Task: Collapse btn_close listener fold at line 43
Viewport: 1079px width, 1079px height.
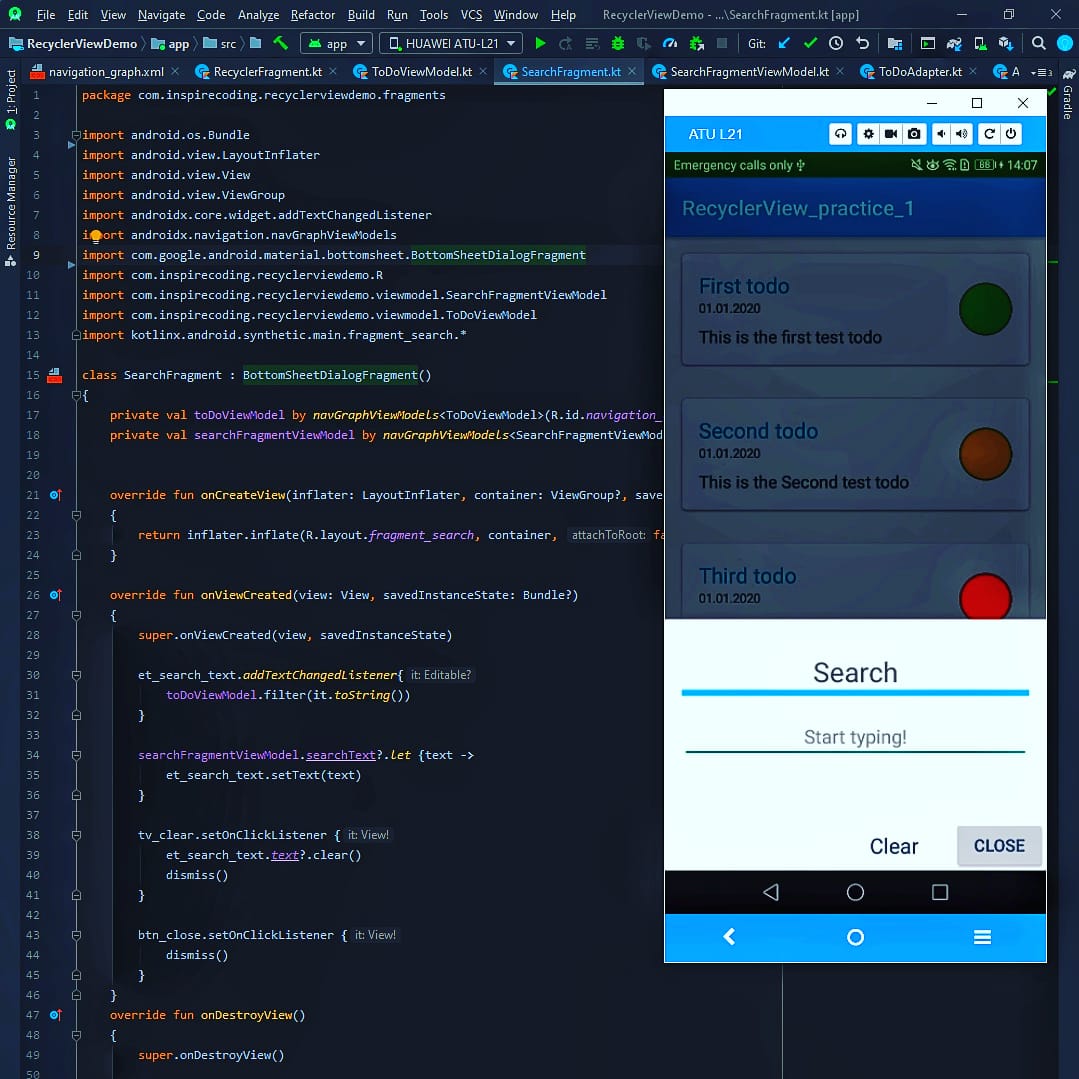Action: [76, 935]
